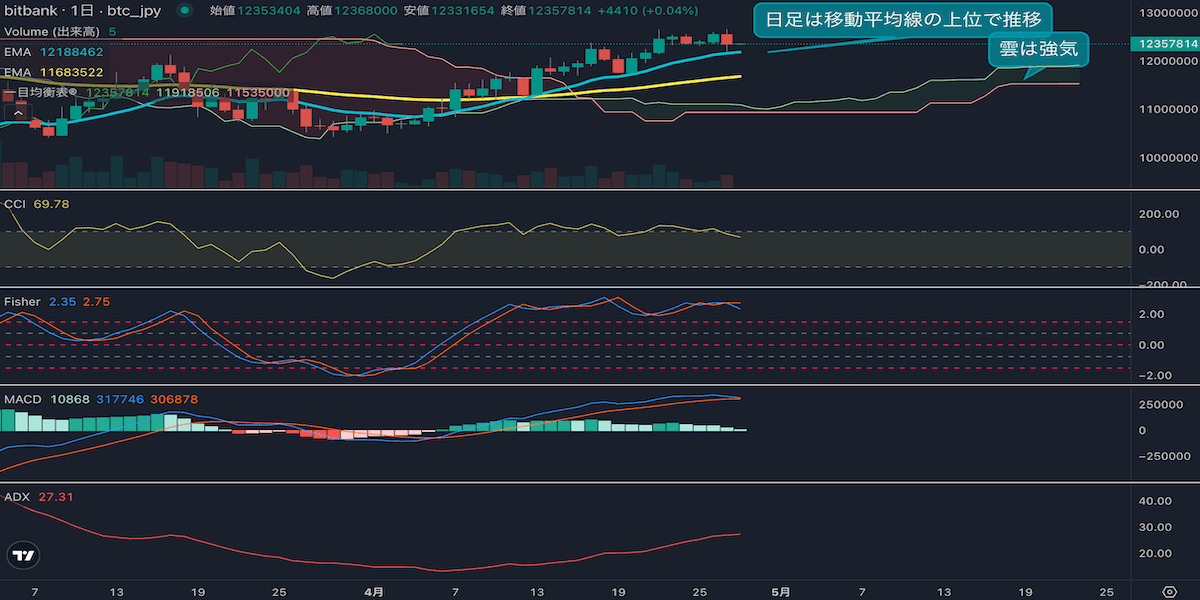Click the 日足は移動平均線の上位で推移 callout

pos(903,19)
